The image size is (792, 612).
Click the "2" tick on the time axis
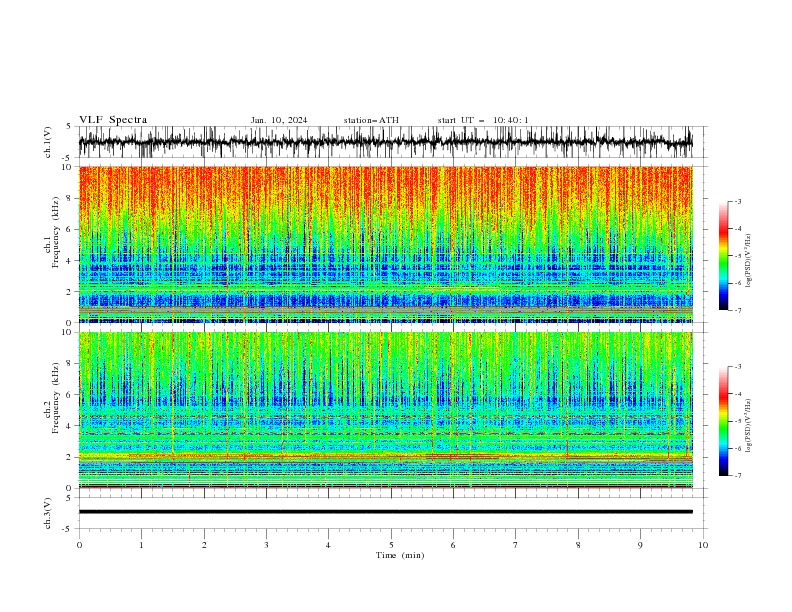coord(204,545)
